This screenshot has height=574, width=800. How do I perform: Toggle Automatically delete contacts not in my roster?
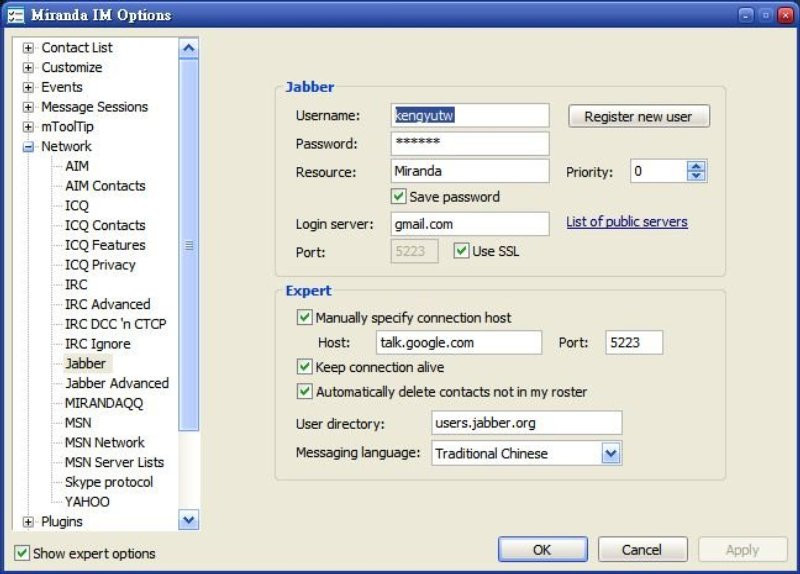[305, 391]
